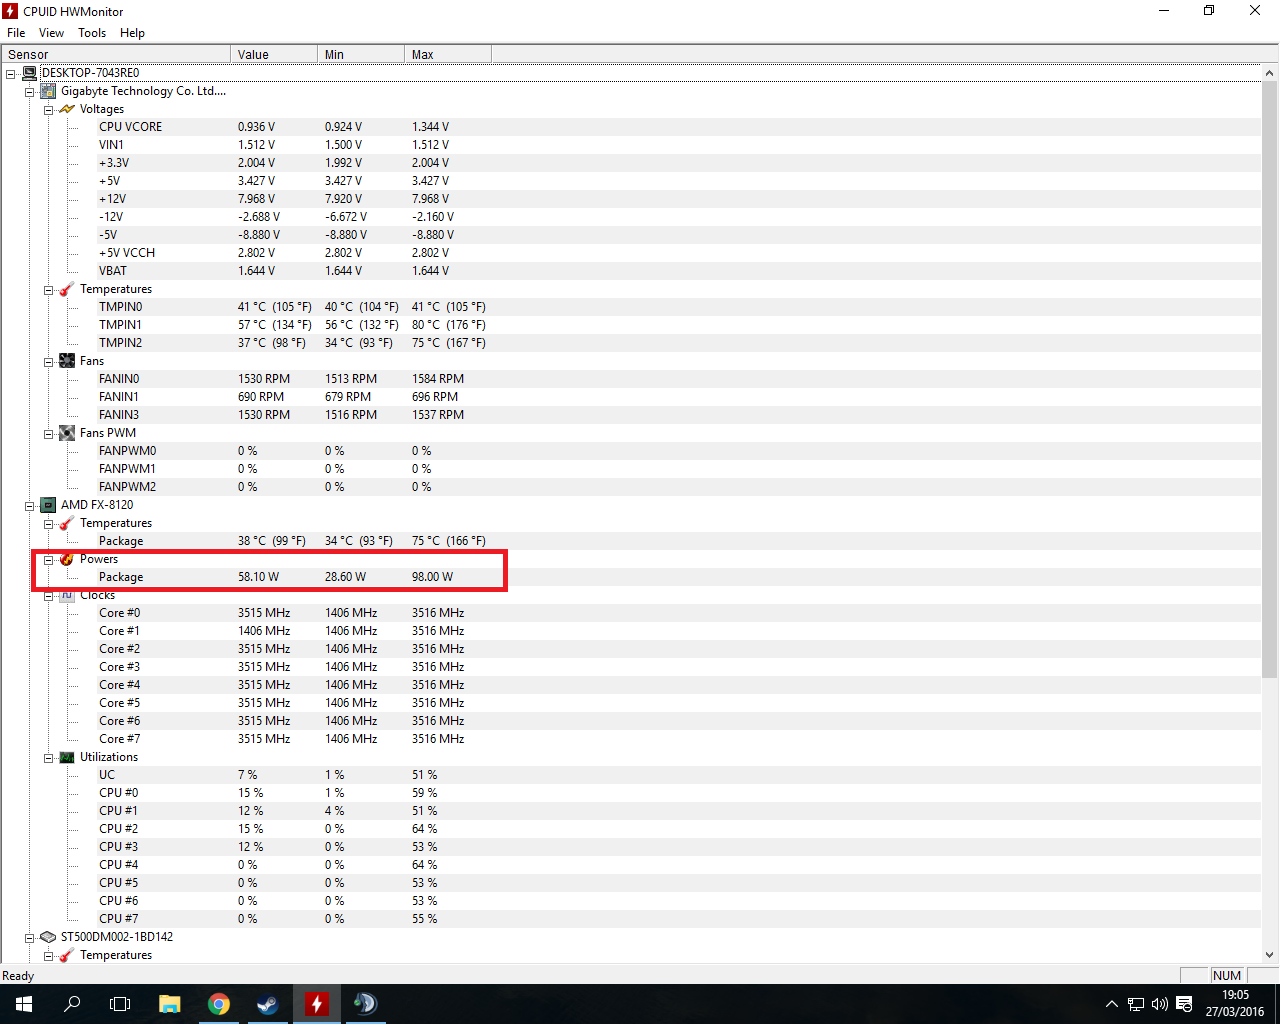Screen dimensions: 1280x1024
Task: Collapse the AMD FX-8120 node
Action: pos(30,506)
